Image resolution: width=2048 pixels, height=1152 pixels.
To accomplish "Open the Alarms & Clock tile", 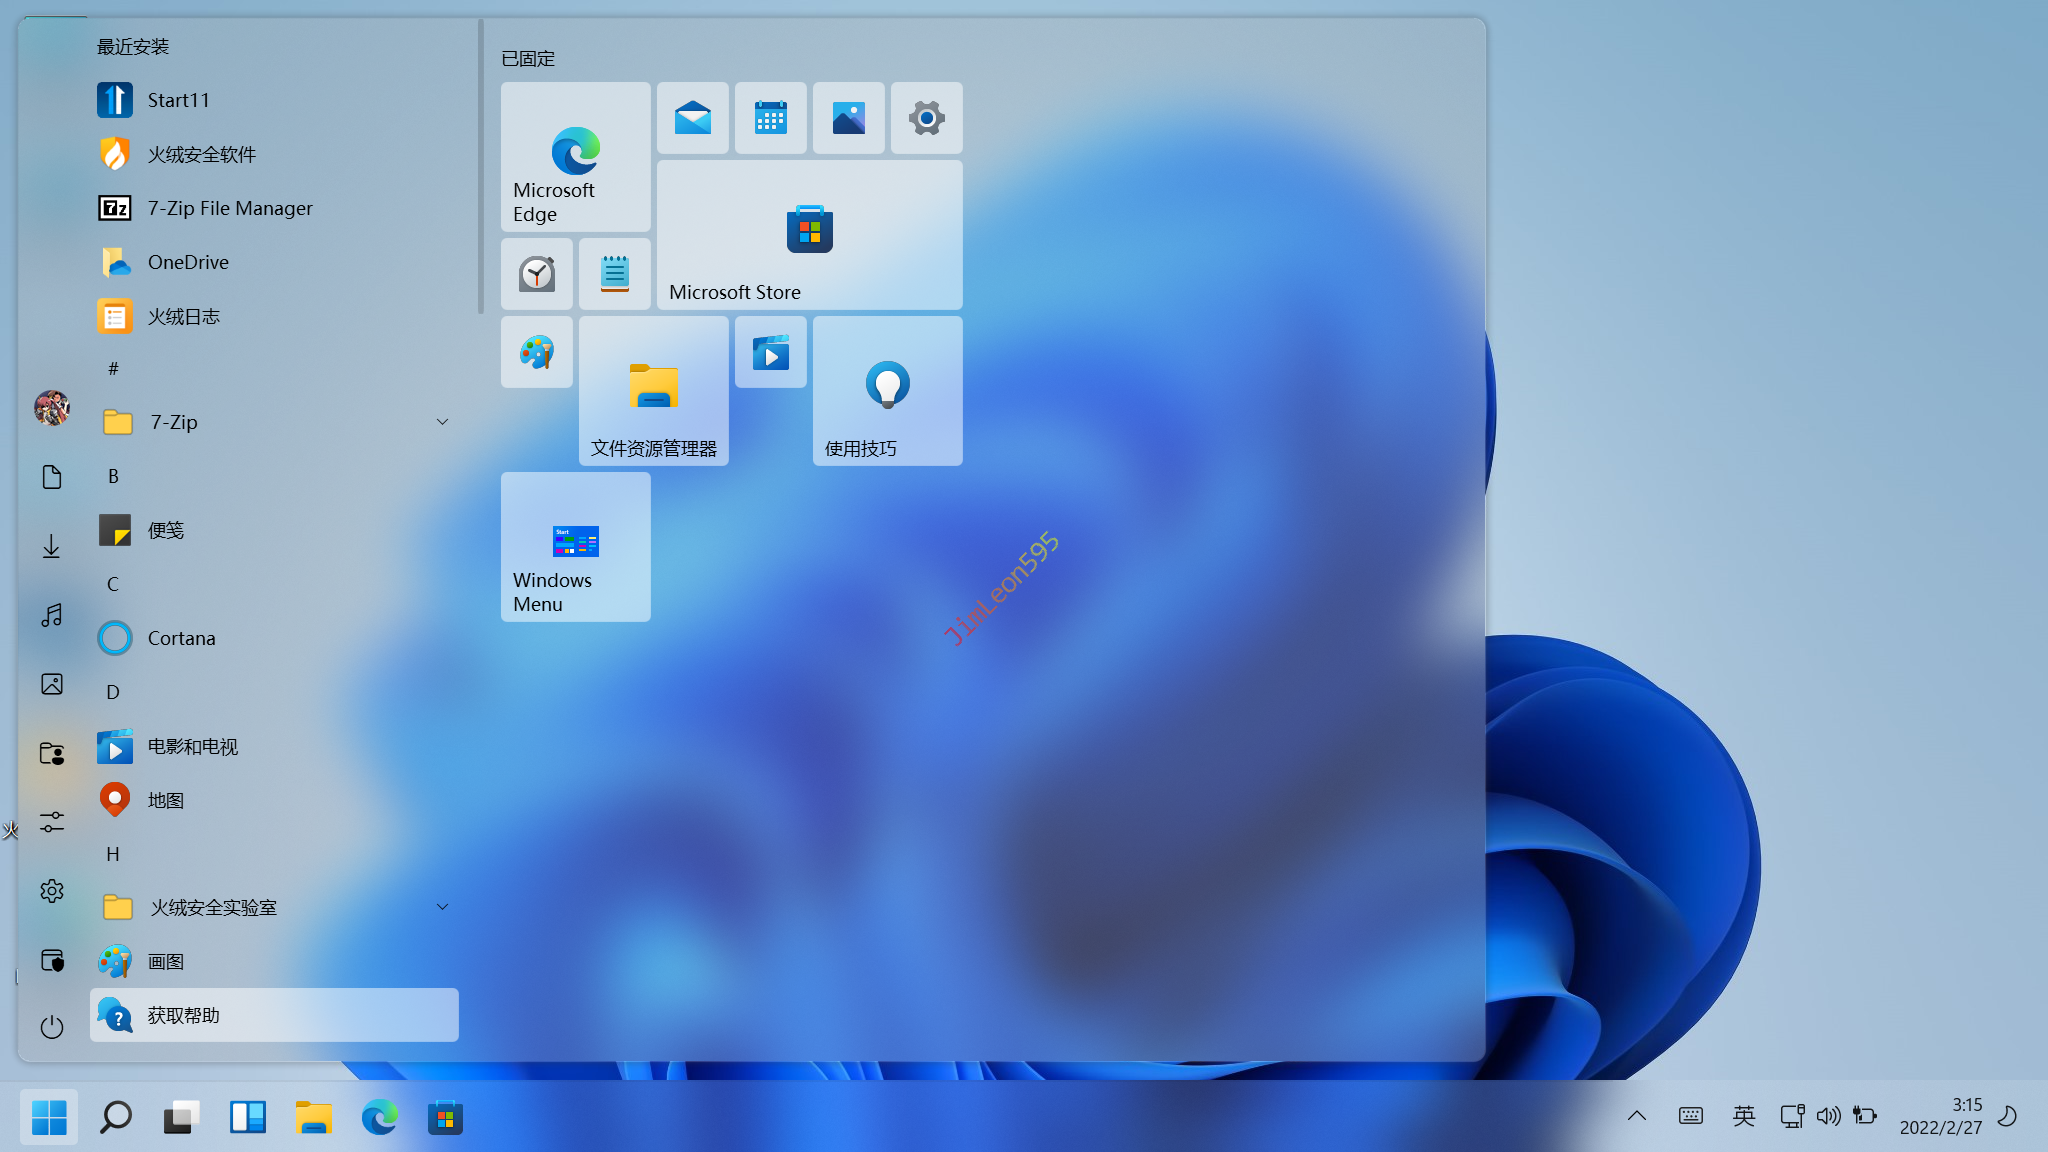I will (537, 273).
